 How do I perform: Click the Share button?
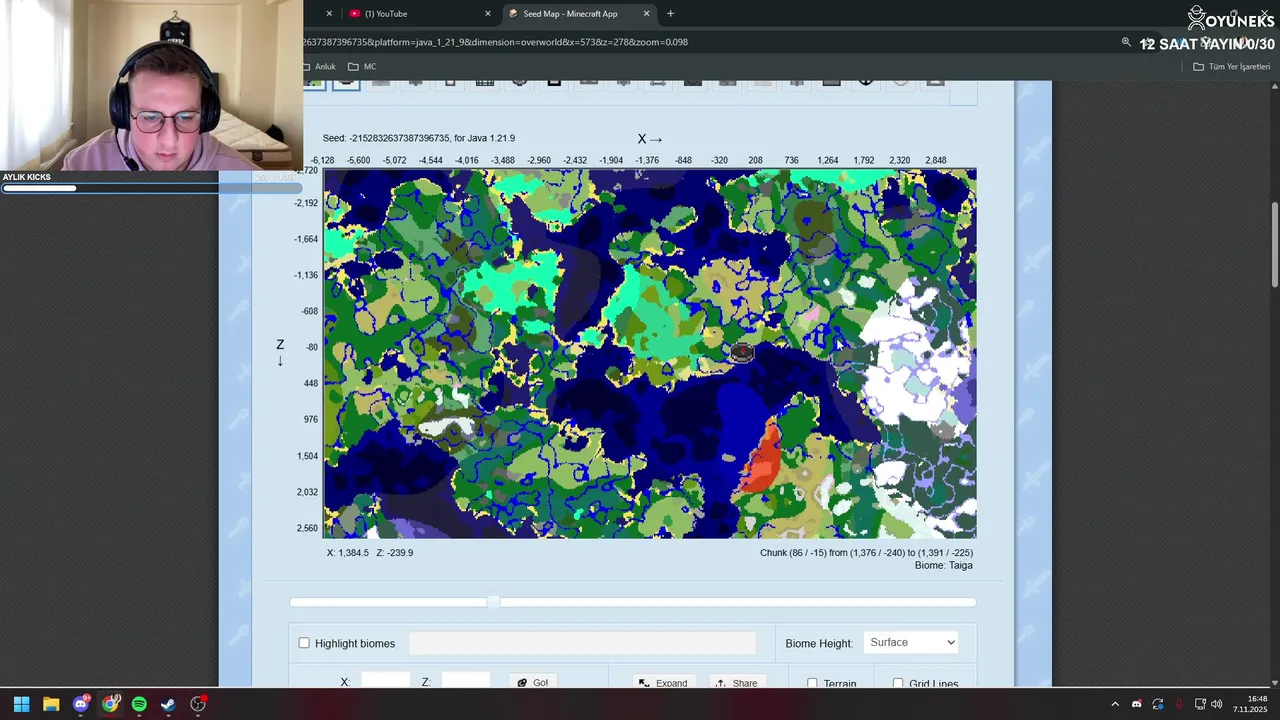tap(737, 683)
